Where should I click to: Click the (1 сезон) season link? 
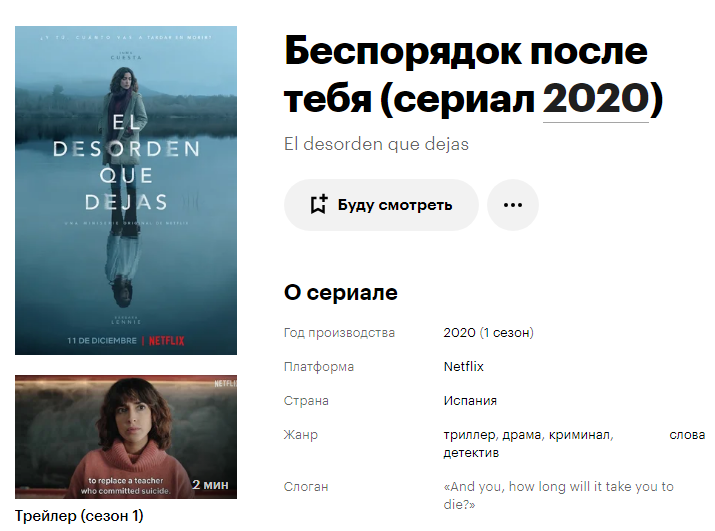pyautogui.click(x=507, y=333)
